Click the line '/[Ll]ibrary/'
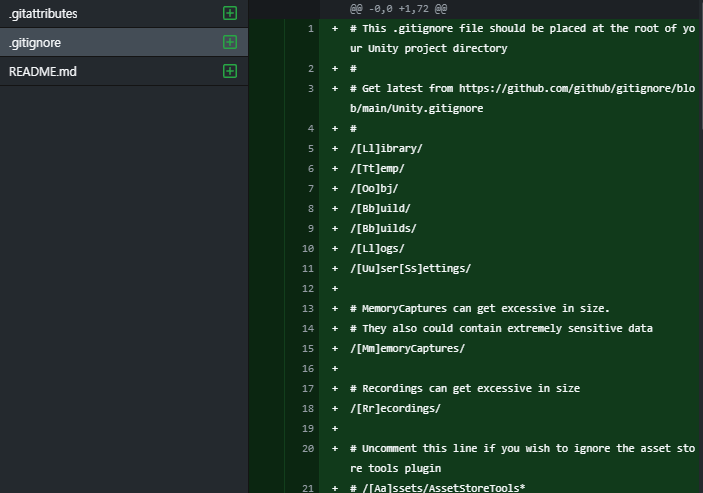 click(386, 149)
